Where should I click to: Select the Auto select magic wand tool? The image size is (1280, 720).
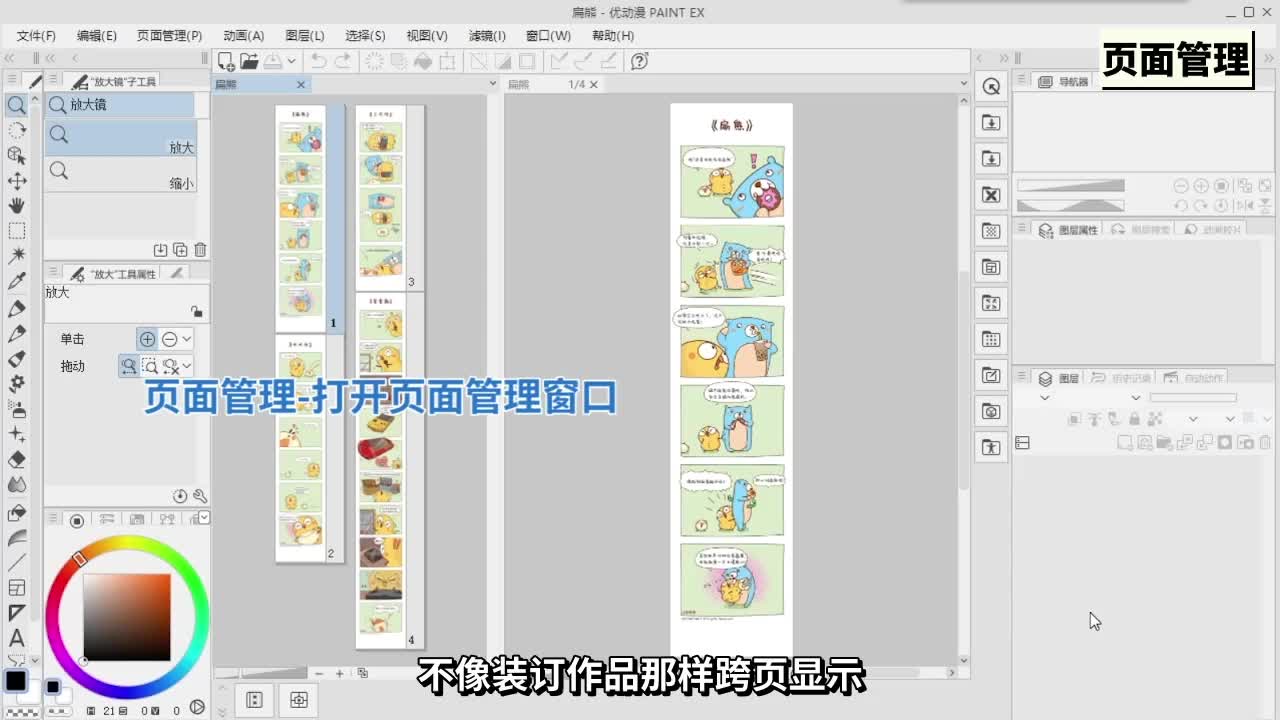point(17,256)
